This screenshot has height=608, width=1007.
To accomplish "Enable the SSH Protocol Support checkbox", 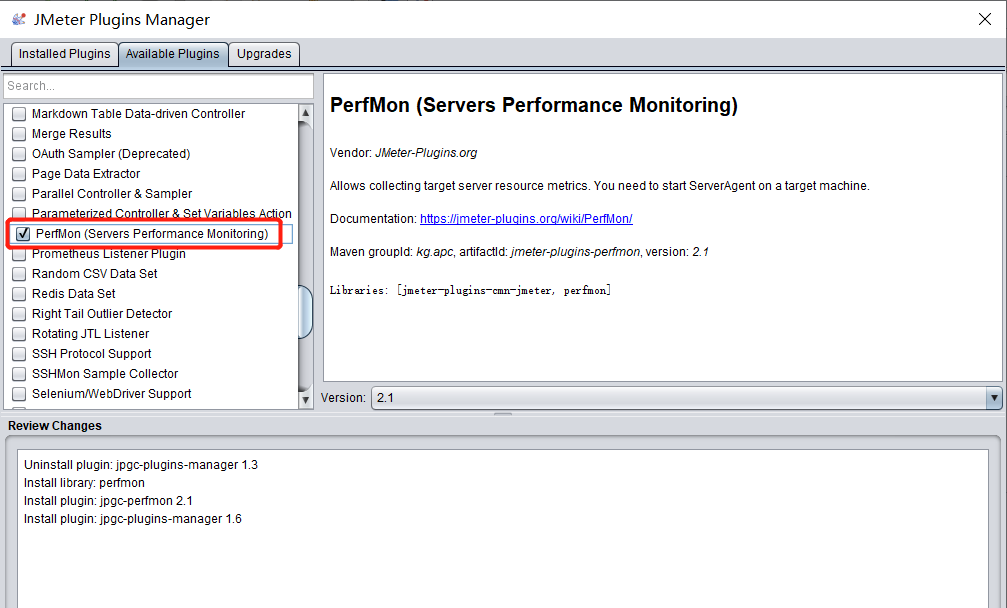I will tap(19, 354).
